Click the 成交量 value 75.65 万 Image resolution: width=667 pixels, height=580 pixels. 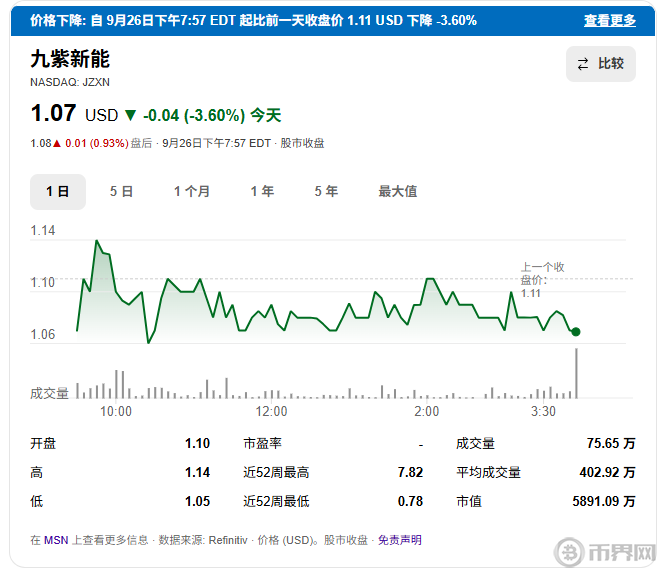[611, 443]
